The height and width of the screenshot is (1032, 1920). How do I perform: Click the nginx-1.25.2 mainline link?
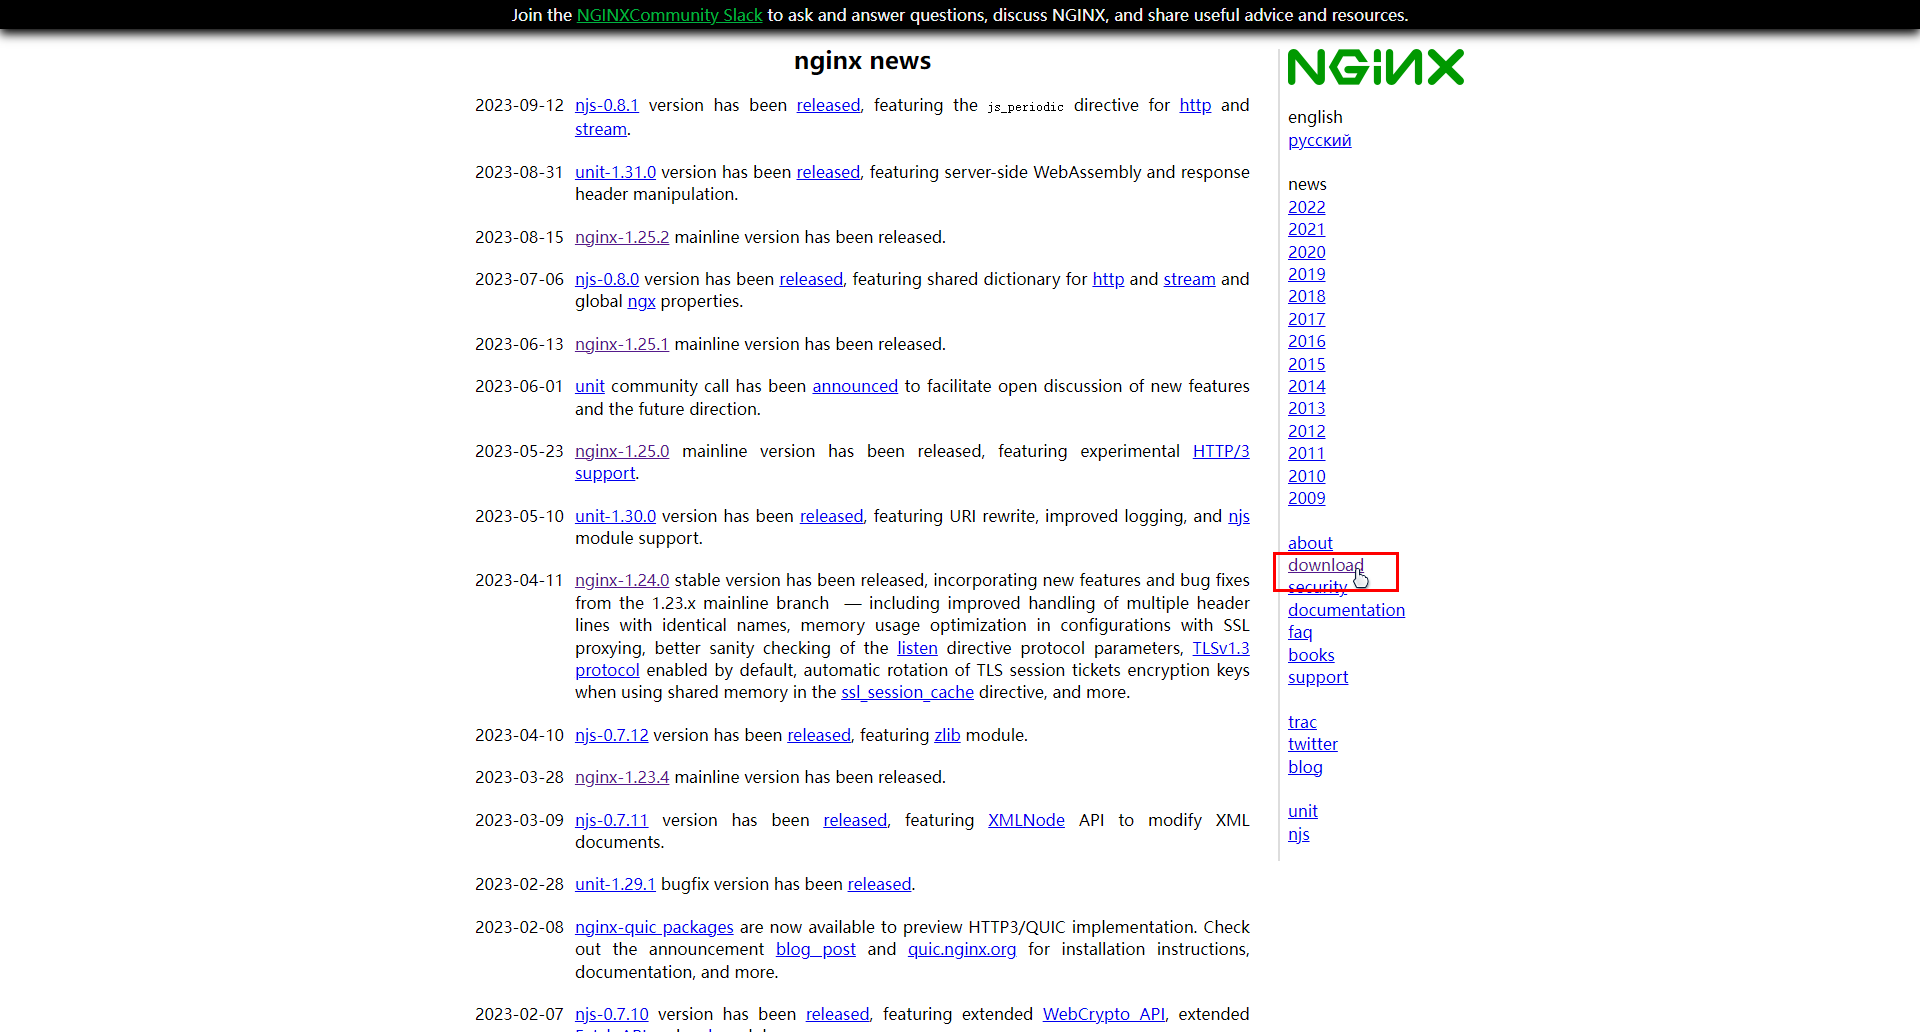pyautogui.click(x=621, y=237)
